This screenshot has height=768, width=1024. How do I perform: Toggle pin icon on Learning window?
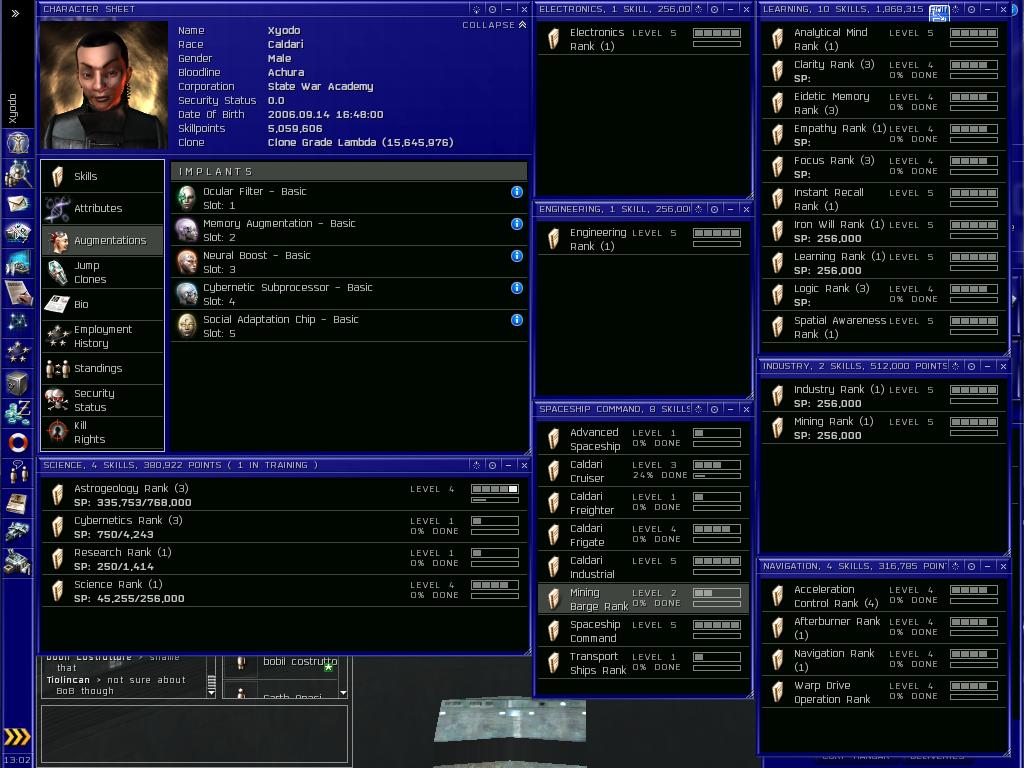(955, 9)
